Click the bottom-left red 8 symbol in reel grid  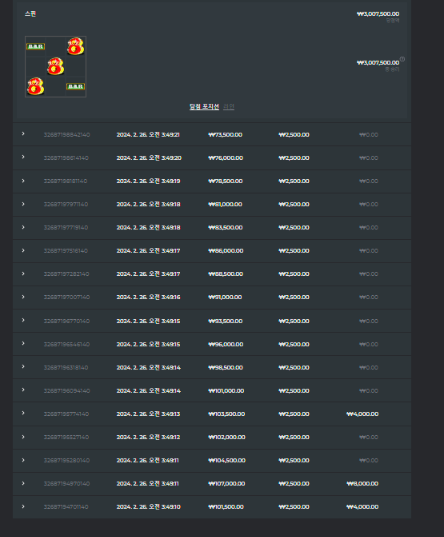pyautogui.click(x=36, y=86)
